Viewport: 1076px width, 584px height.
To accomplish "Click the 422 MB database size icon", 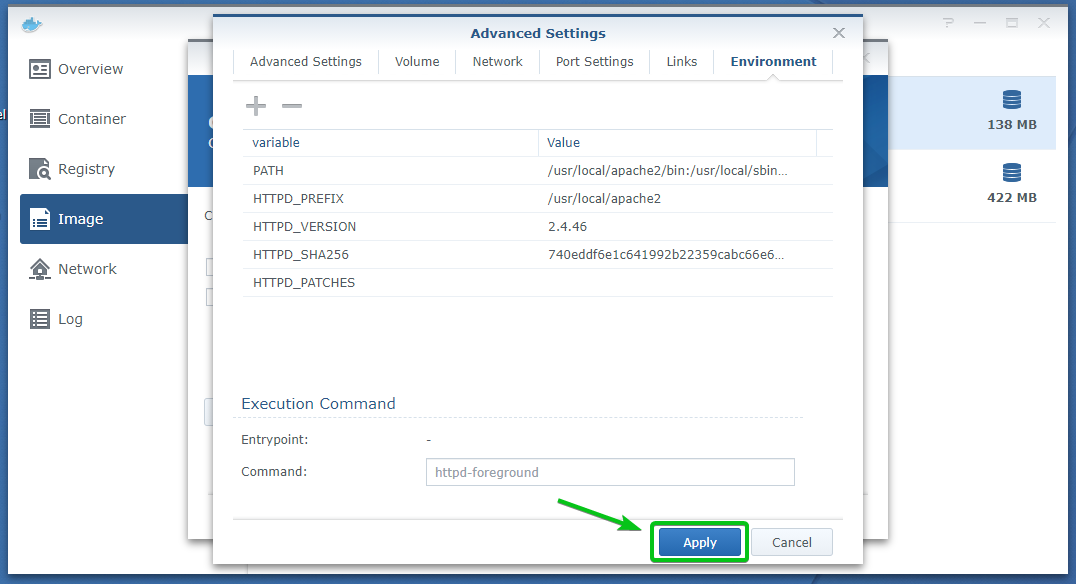I will click(x=1012, y=173).
